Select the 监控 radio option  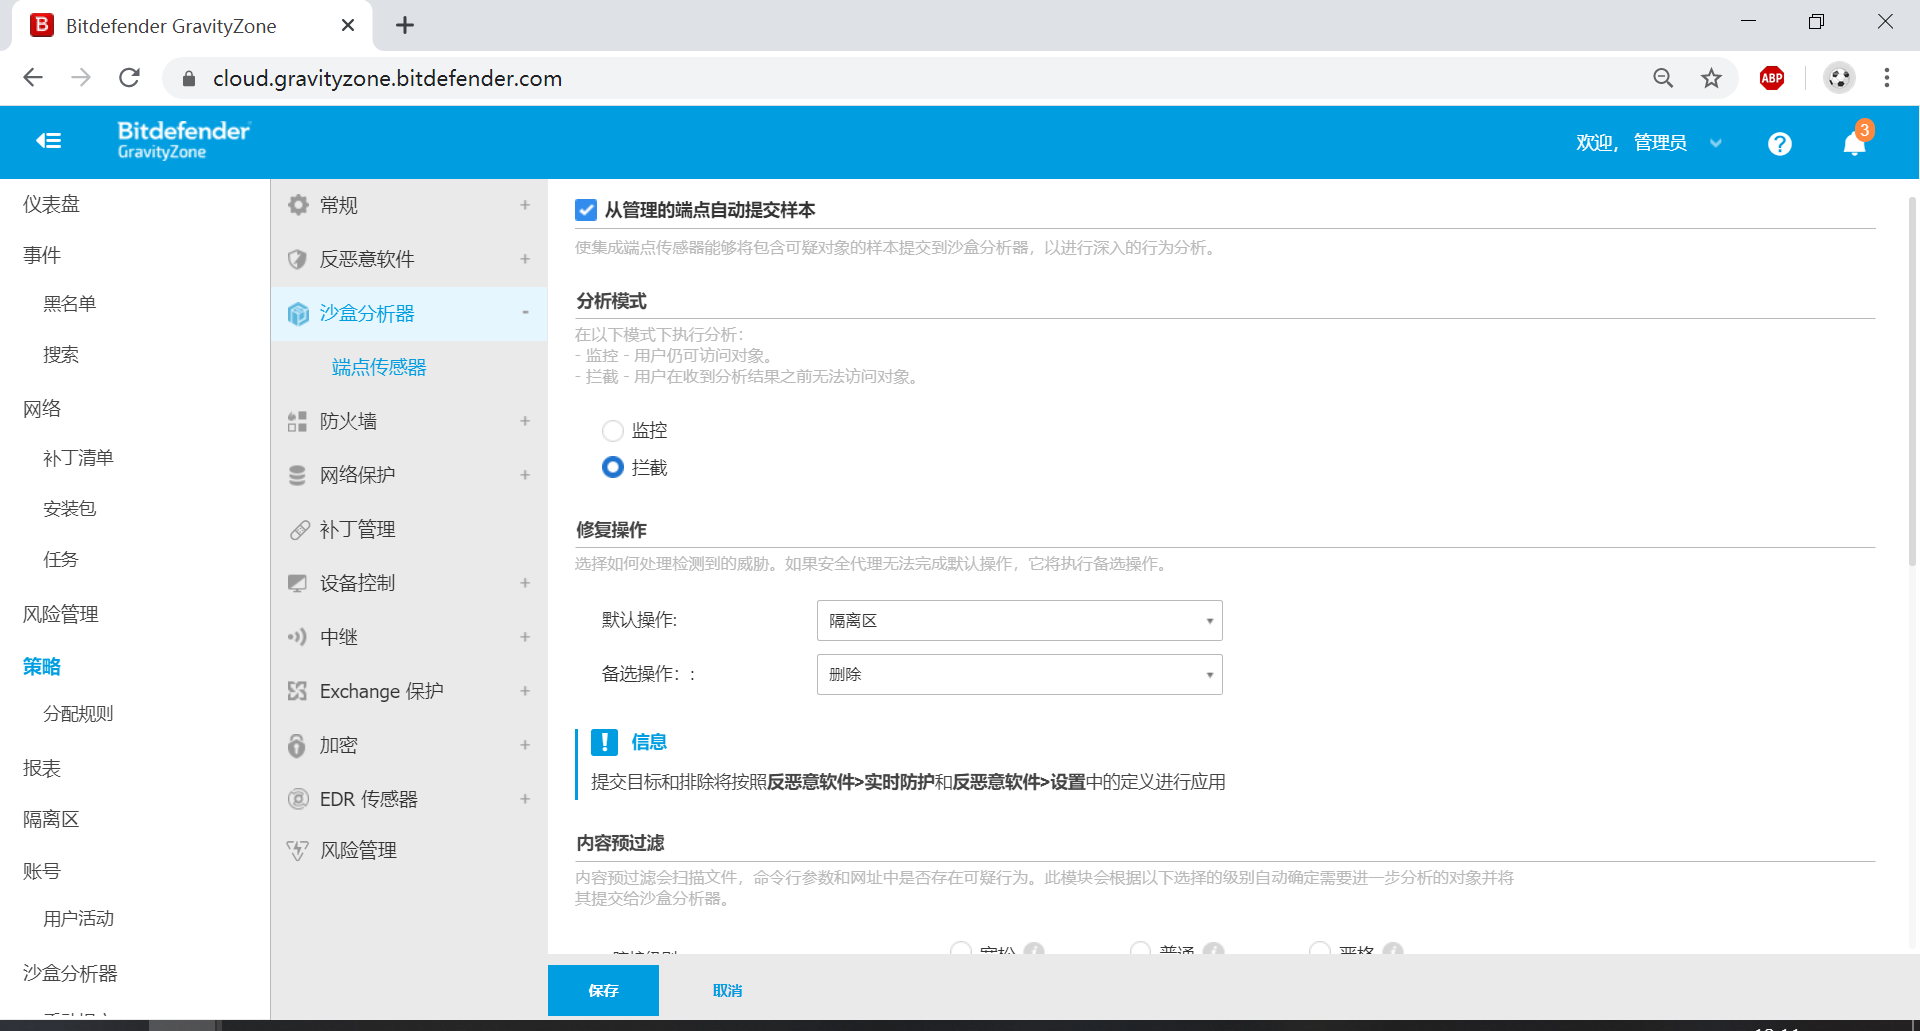613,431
